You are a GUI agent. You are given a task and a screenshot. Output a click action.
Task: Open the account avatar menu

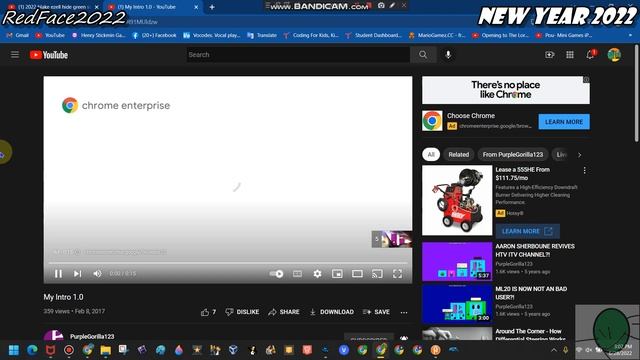(x=614, y=55)
